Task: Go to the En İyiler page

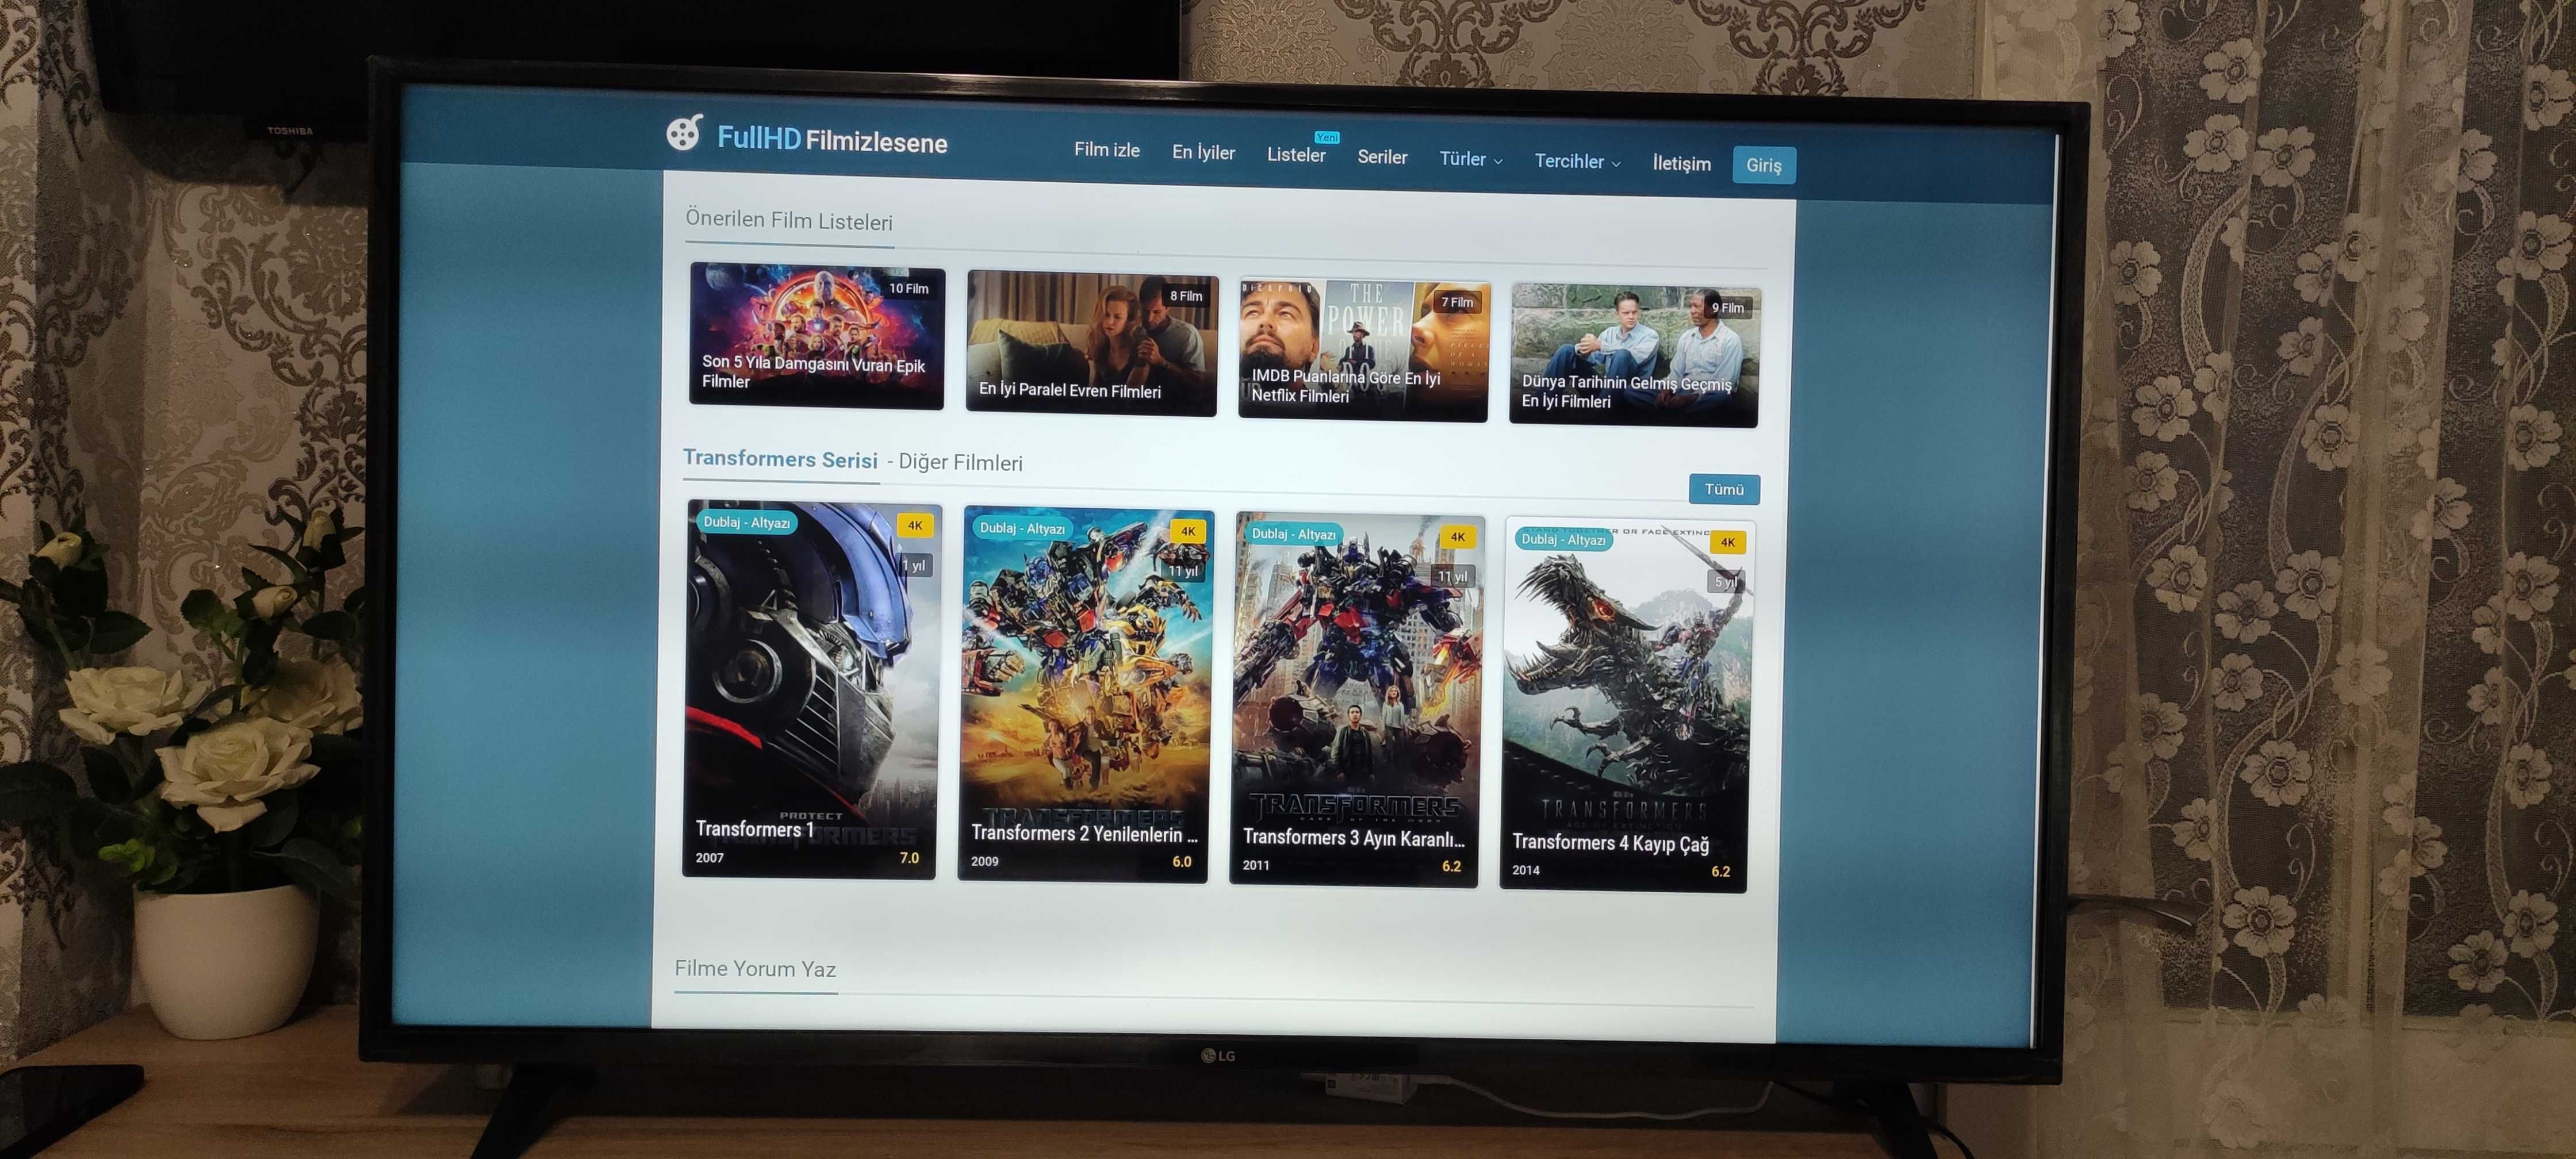Action: click(x=1203, y=152)
